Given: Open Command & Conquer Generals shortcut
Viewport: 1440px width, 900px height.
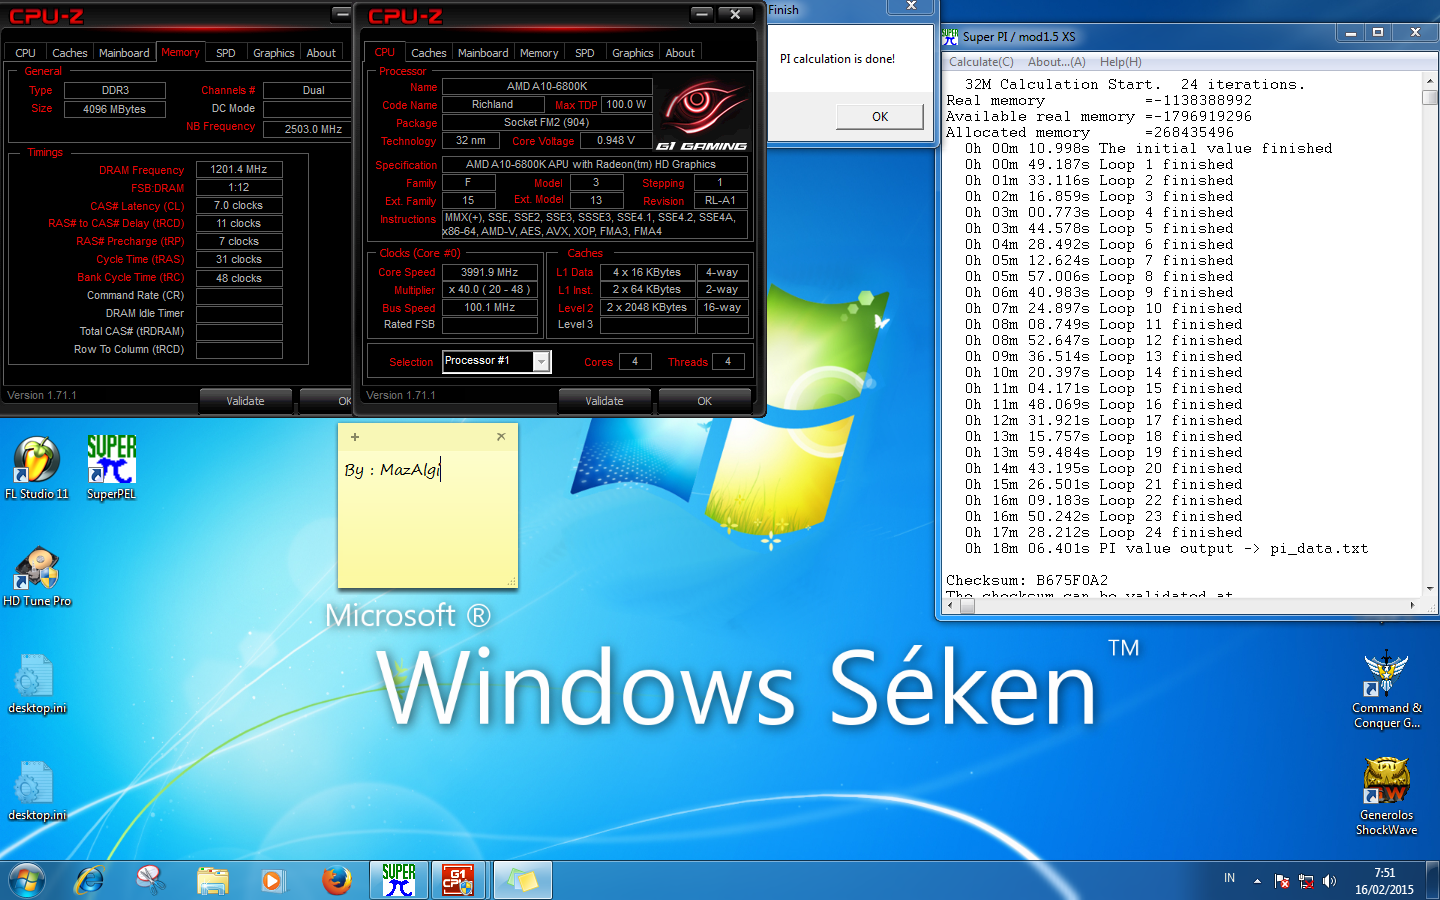Looking at the screenshot, I should pos(1386,690).
